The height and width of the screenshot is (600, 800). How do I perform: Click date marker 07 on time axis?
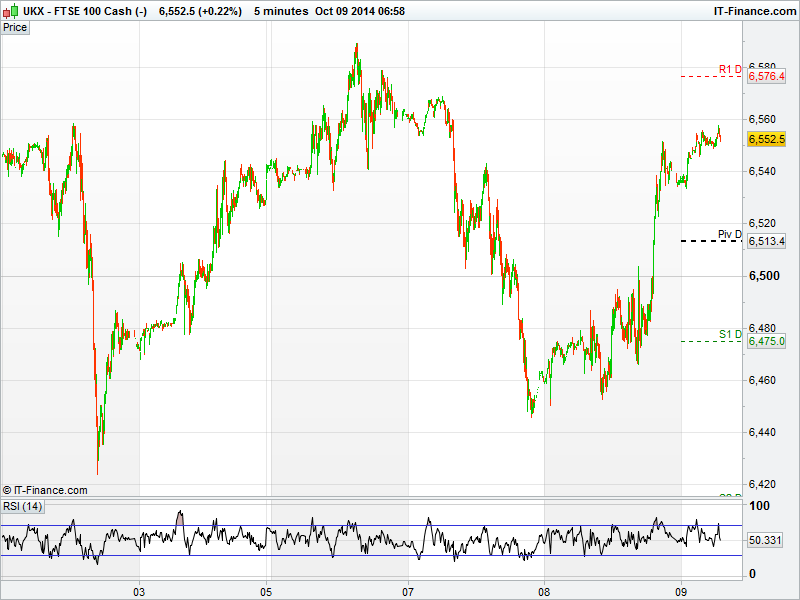(408, 589)
